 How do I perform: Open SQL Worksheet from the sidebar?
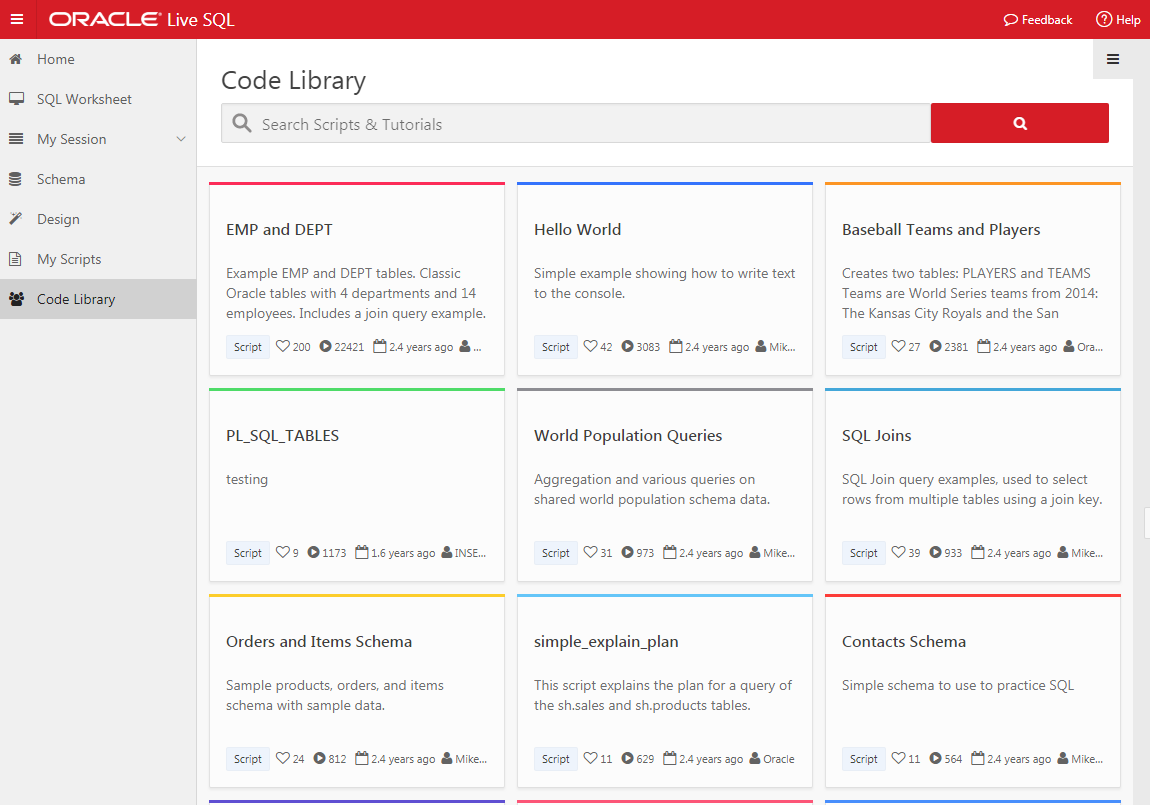click(98, 99)
